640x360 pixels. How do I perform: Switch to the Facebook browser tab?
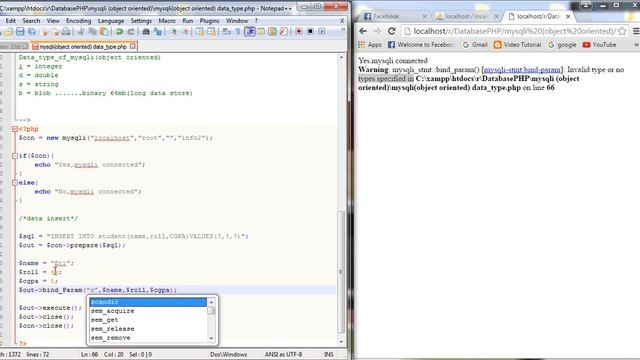[x=392, y=16]
